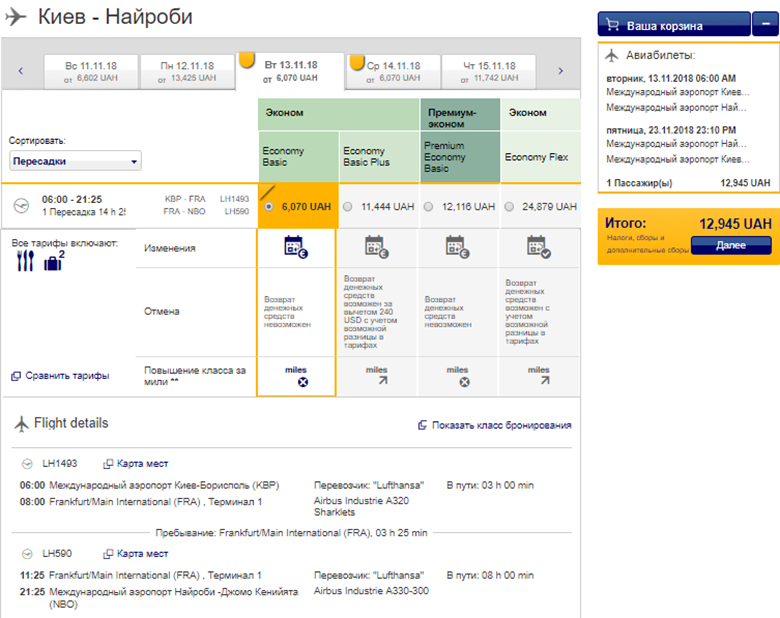Click the Economy Flex changes calendar icon

pyautogui.click(x=540, y=246)
